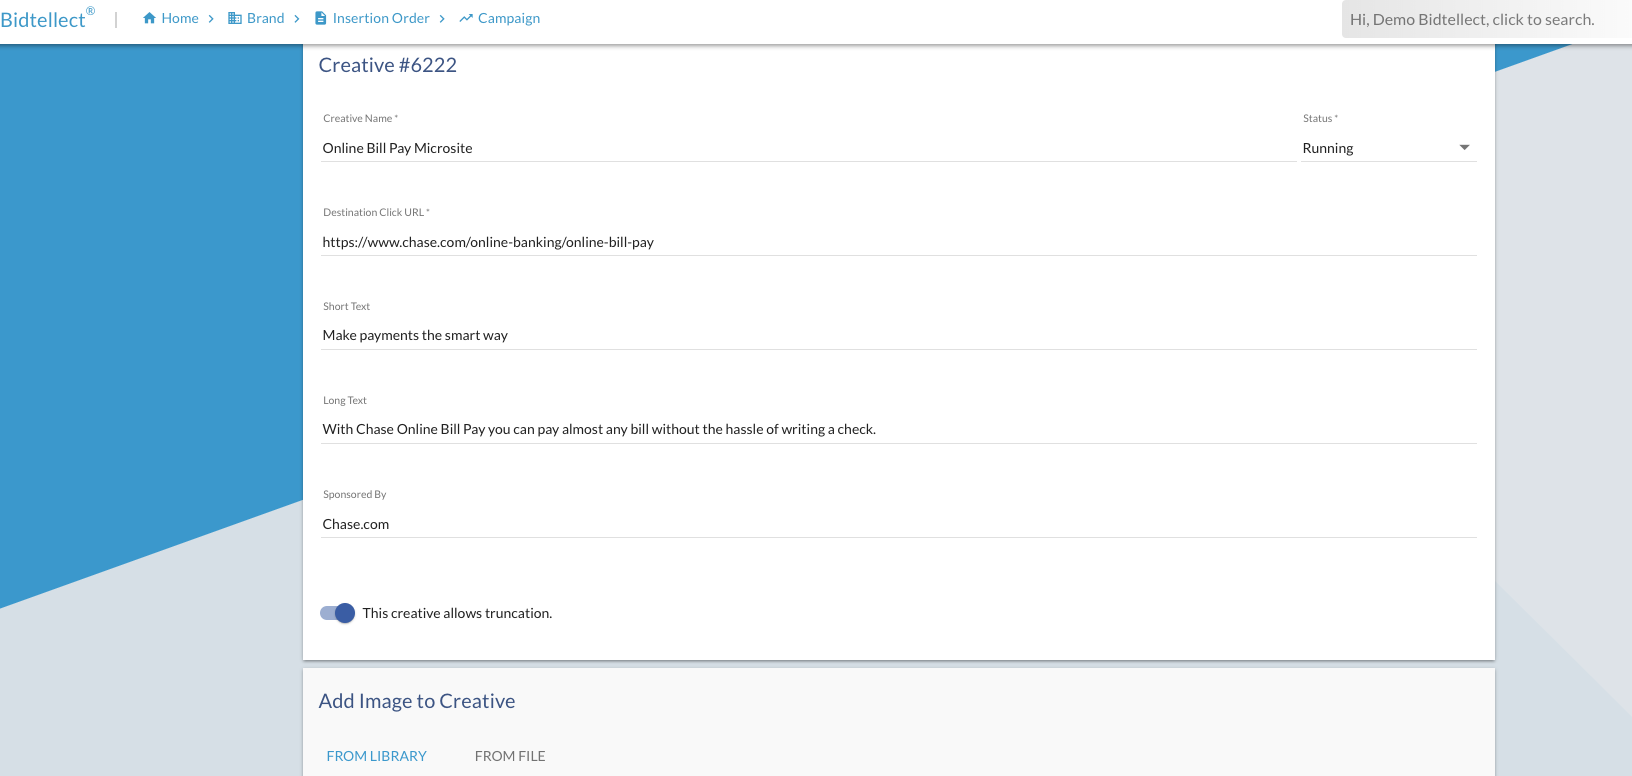Open the Brand breadcrumb link
The width and height of the screenshot is (1632, 776).
(265, 18)
